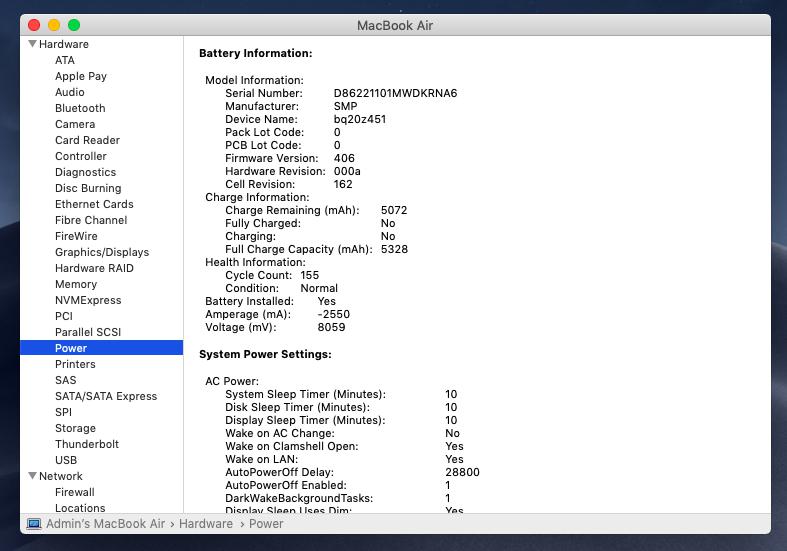Collapse the Hardware section triangle
Viewport: 787px width, 551px height.
[x=32, y=44]
